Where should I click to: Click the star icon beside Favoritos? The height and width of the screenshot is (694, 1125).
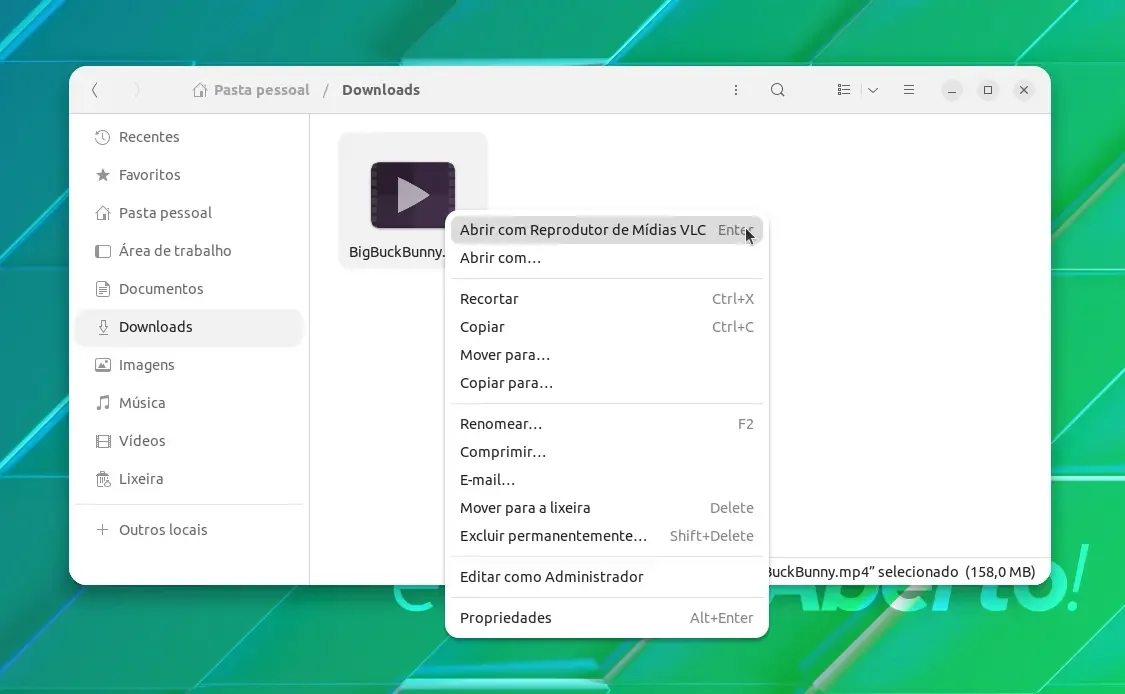coord(103,175)
